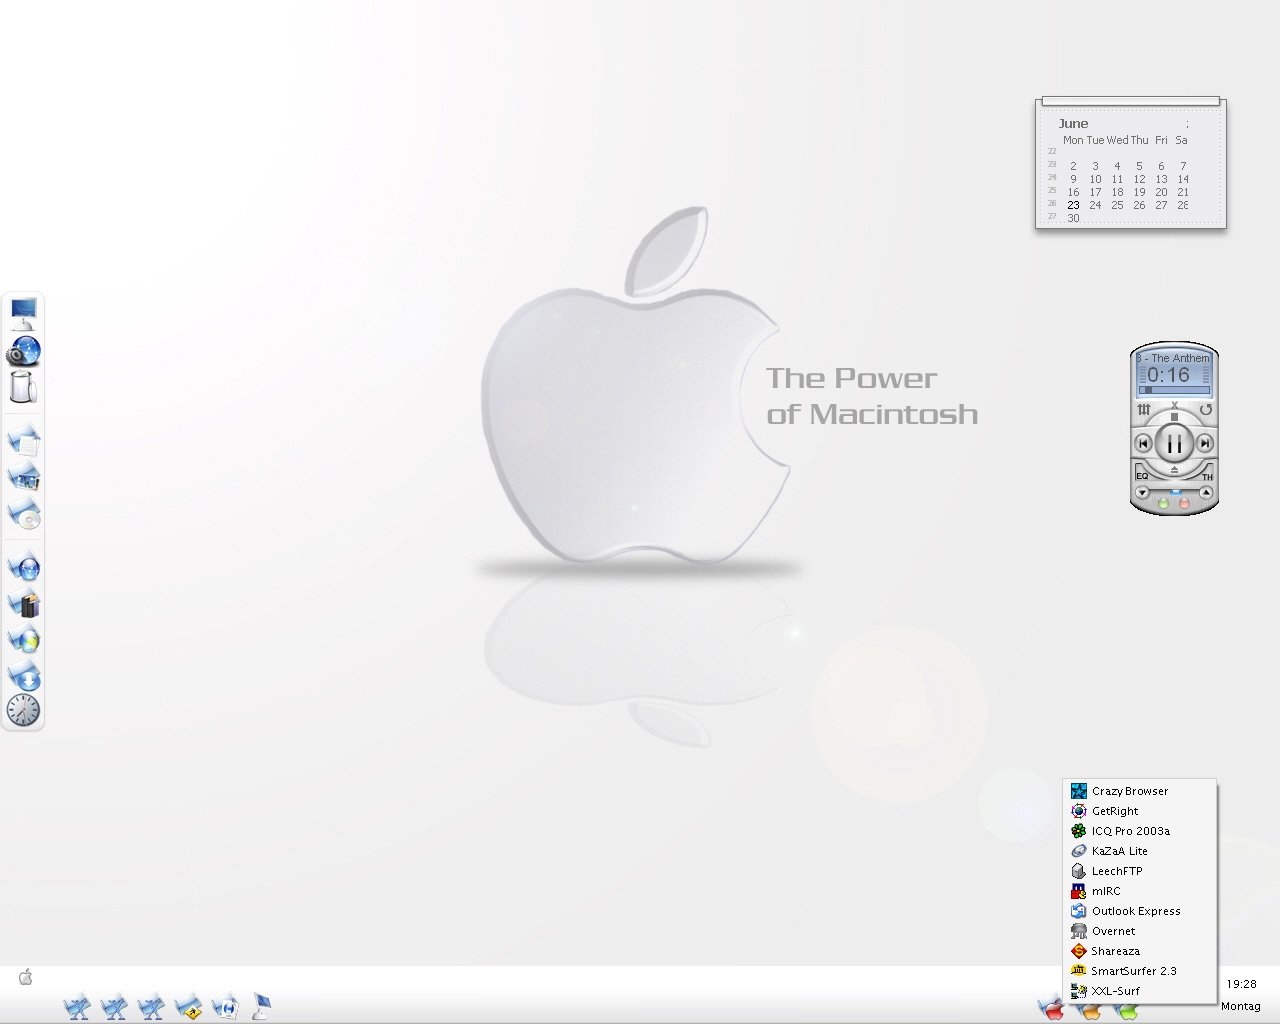Launch Shareaza from the popup menu
This screenshot has width=1280, height=1024.
[x=1140, y=951]
